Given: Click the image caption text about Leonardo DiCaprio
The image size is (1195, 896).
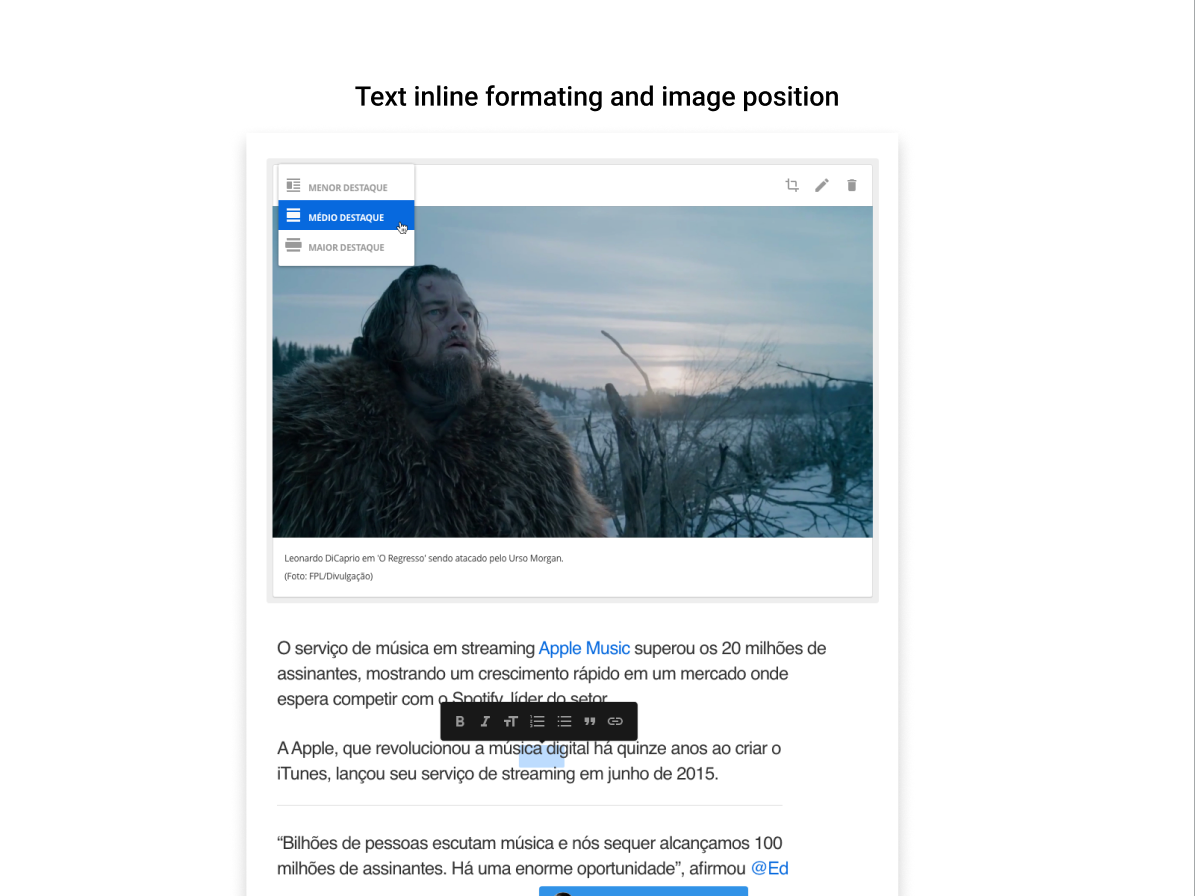Looking at the screenshot, I should (x=424, y=558).
